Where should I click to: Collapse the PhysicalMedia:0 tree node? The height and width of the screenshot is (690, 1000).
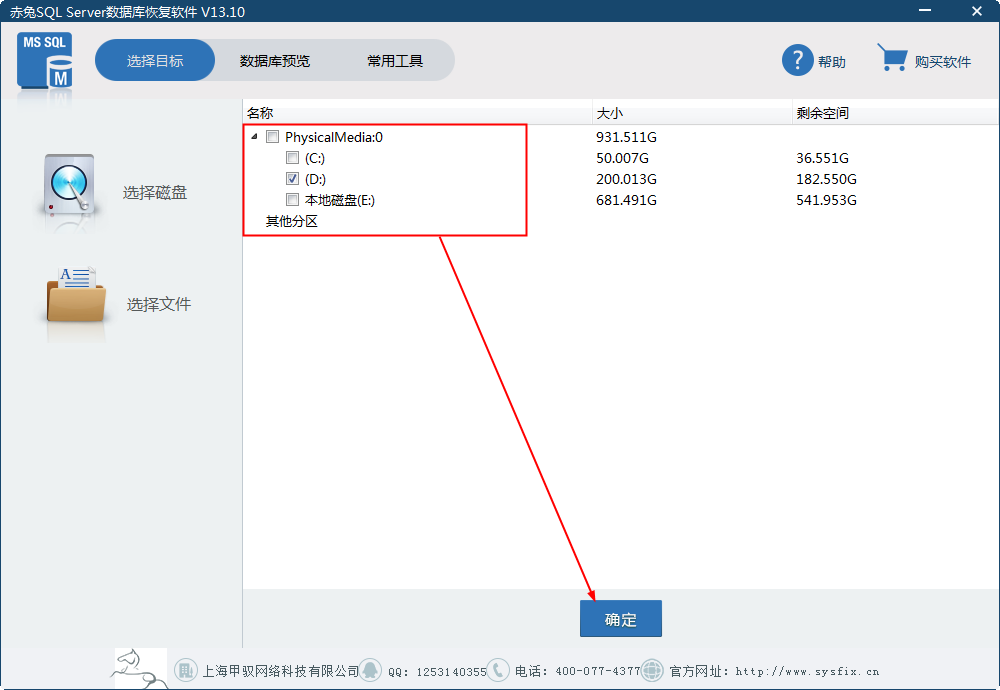(x=254, y=136)
